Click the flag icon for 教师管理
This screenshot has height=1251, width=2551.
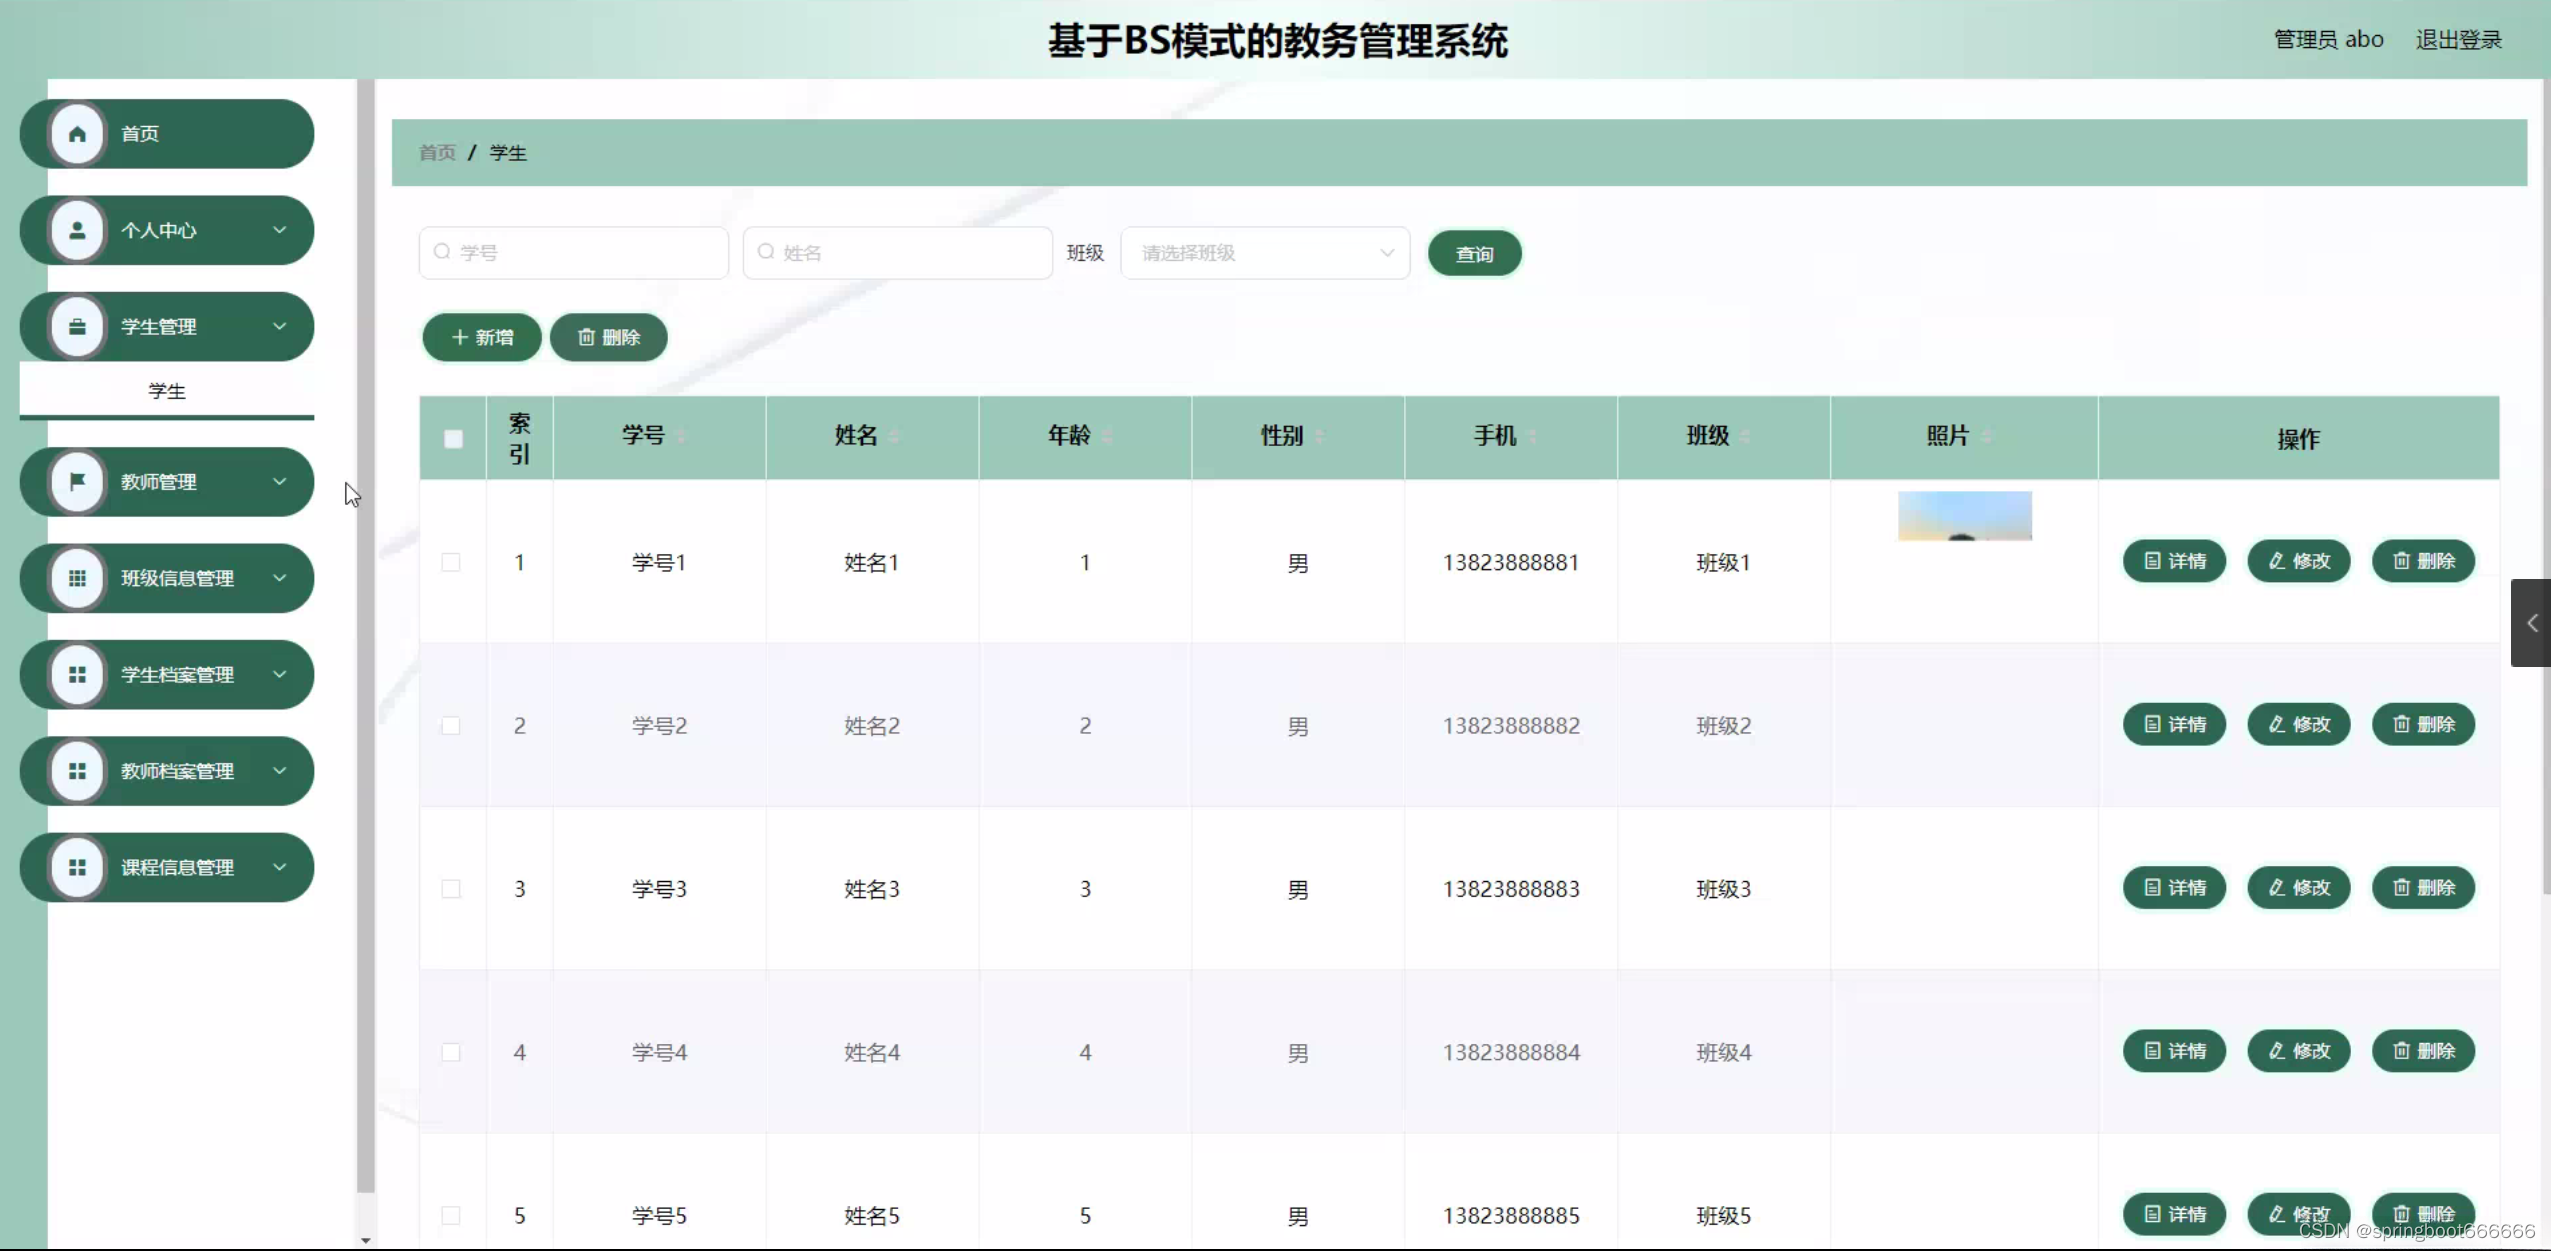[77, 482]
